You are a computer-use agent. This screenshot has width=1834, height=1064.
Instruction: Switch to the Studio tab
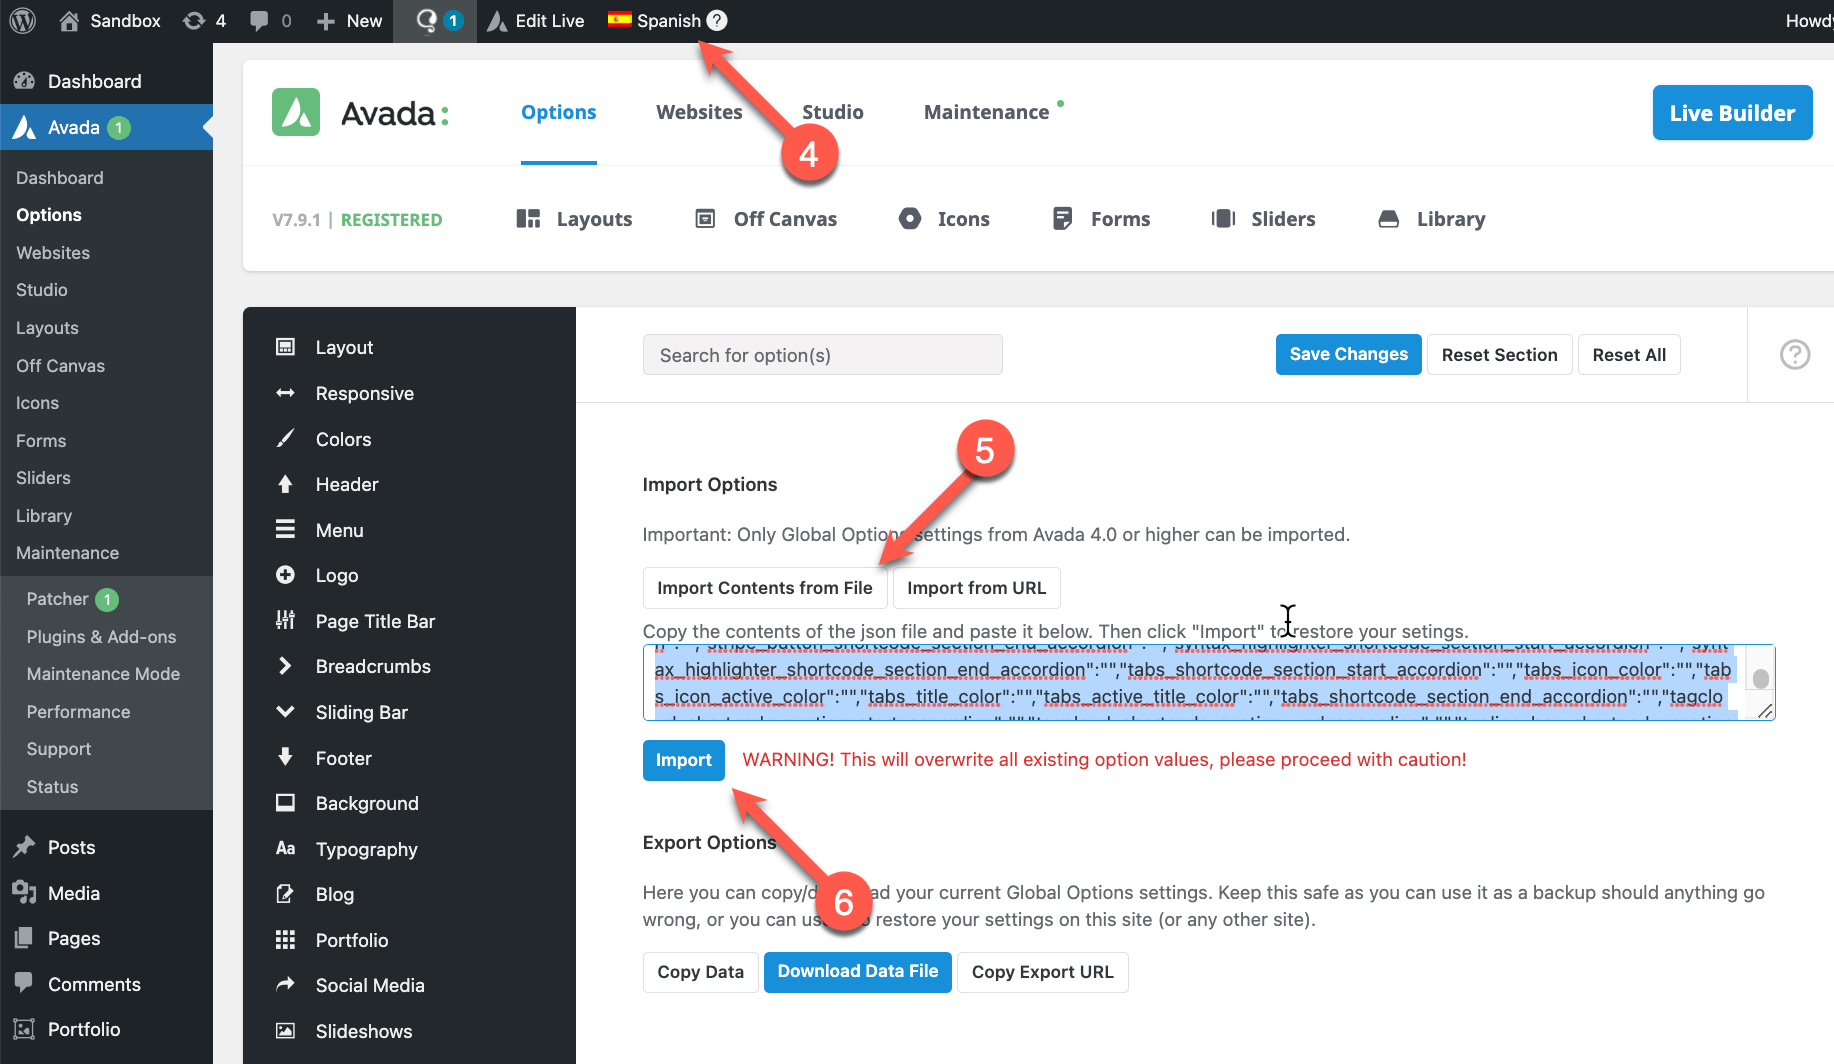832,112
